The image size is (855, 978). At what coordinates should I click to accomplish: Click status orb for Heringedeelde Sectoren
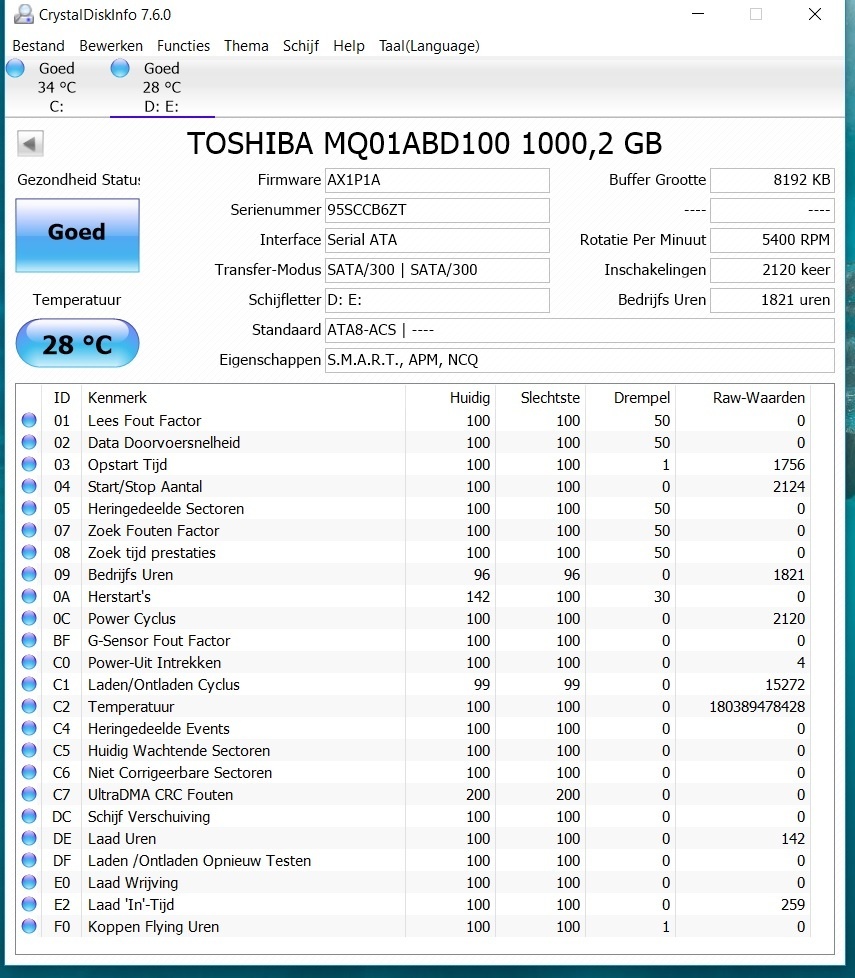click(x=29, y=508)
